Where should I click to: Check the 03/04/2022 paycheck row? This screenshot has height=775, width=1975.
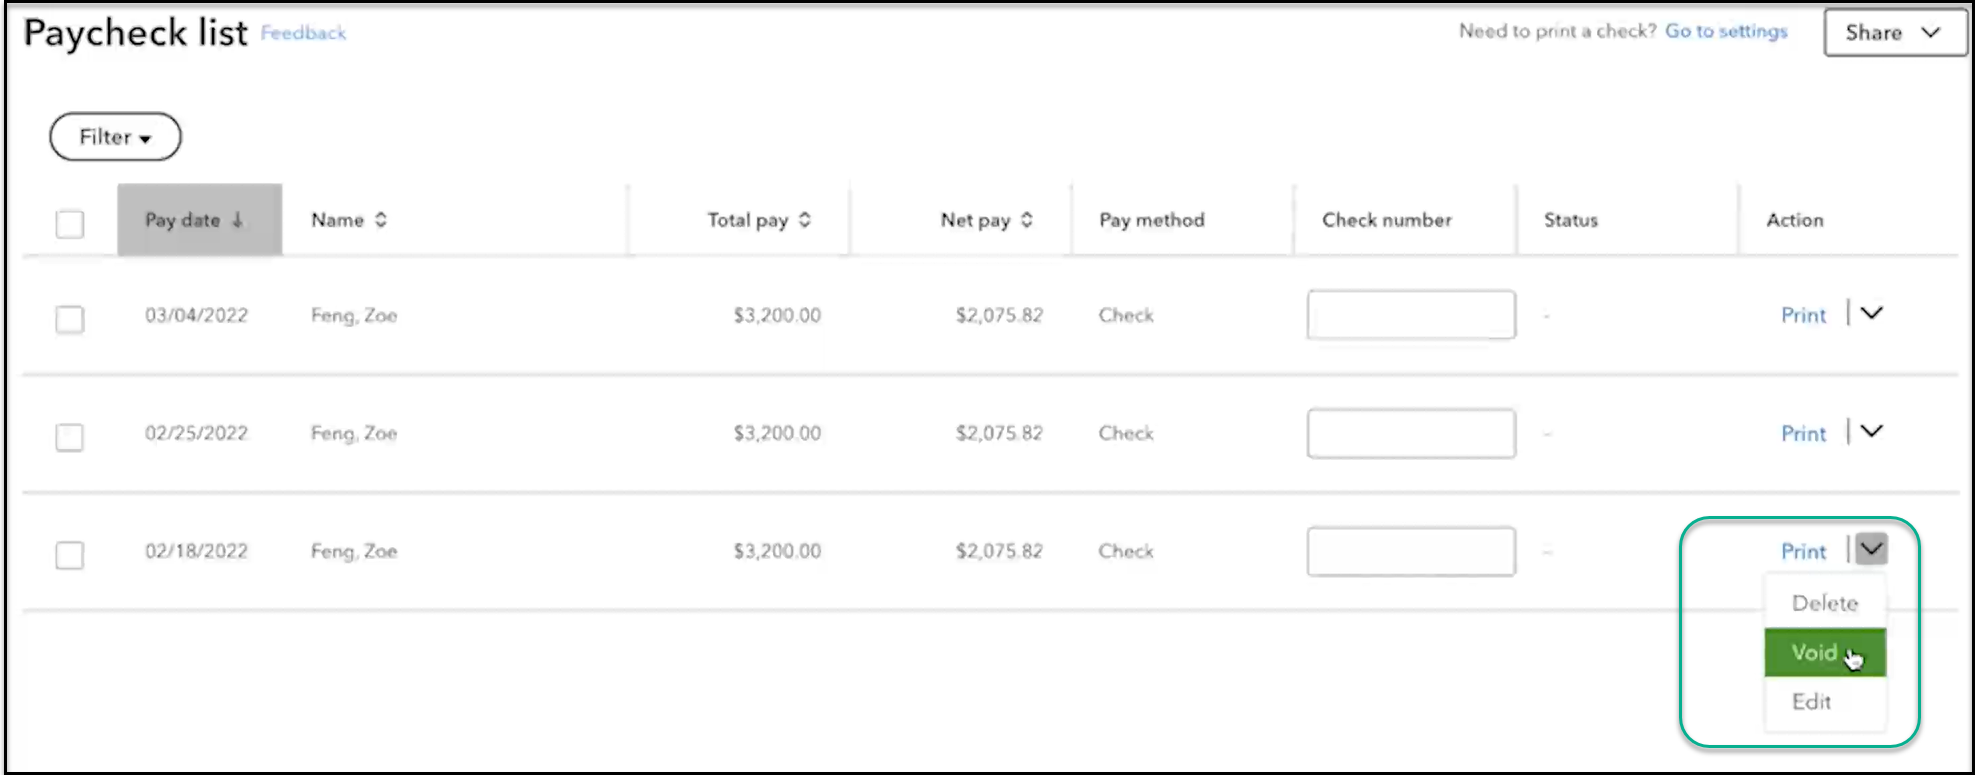pyautogui.click(x=70, y=319)
